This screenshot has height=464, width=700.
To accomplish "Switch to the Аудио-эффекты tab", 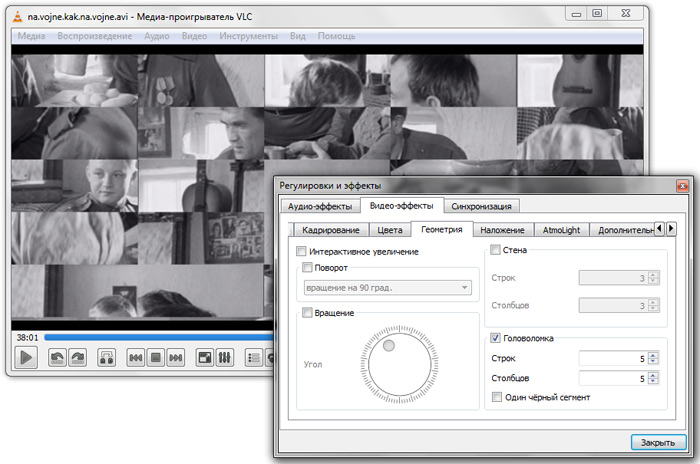I will [x=320, y=206].
